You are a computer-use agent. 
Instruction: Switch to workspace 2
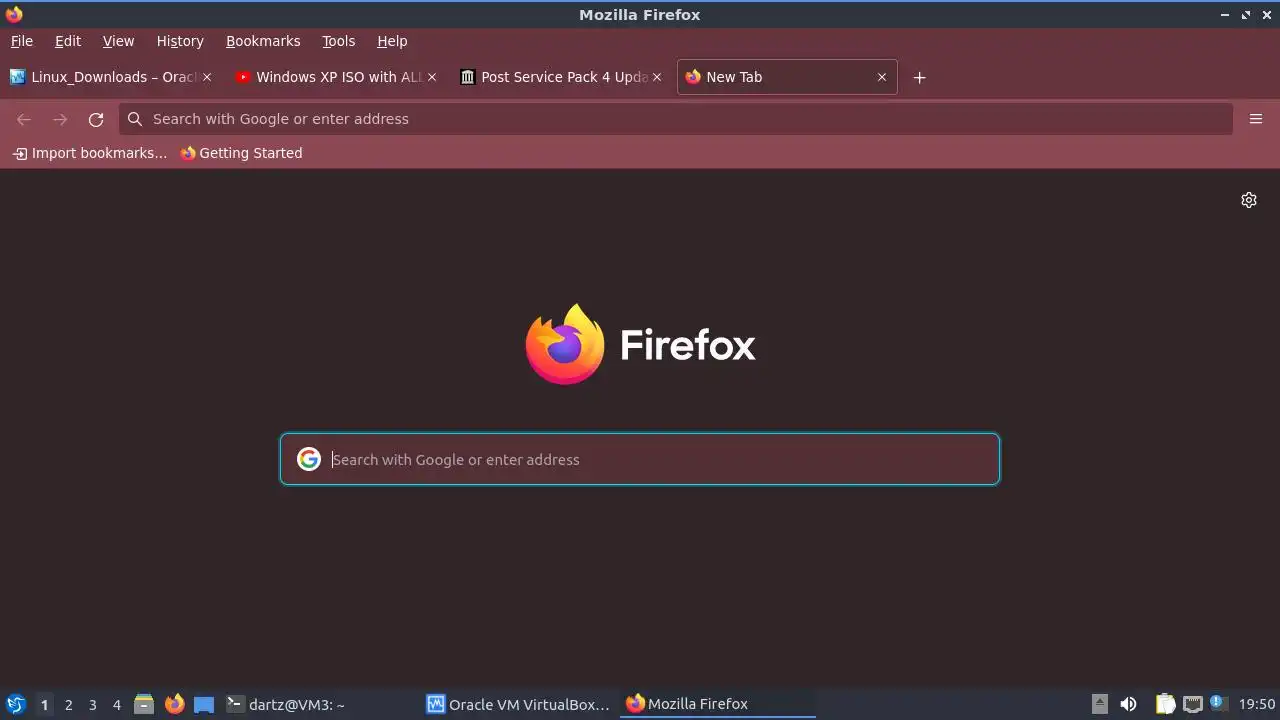click(68, 704)
